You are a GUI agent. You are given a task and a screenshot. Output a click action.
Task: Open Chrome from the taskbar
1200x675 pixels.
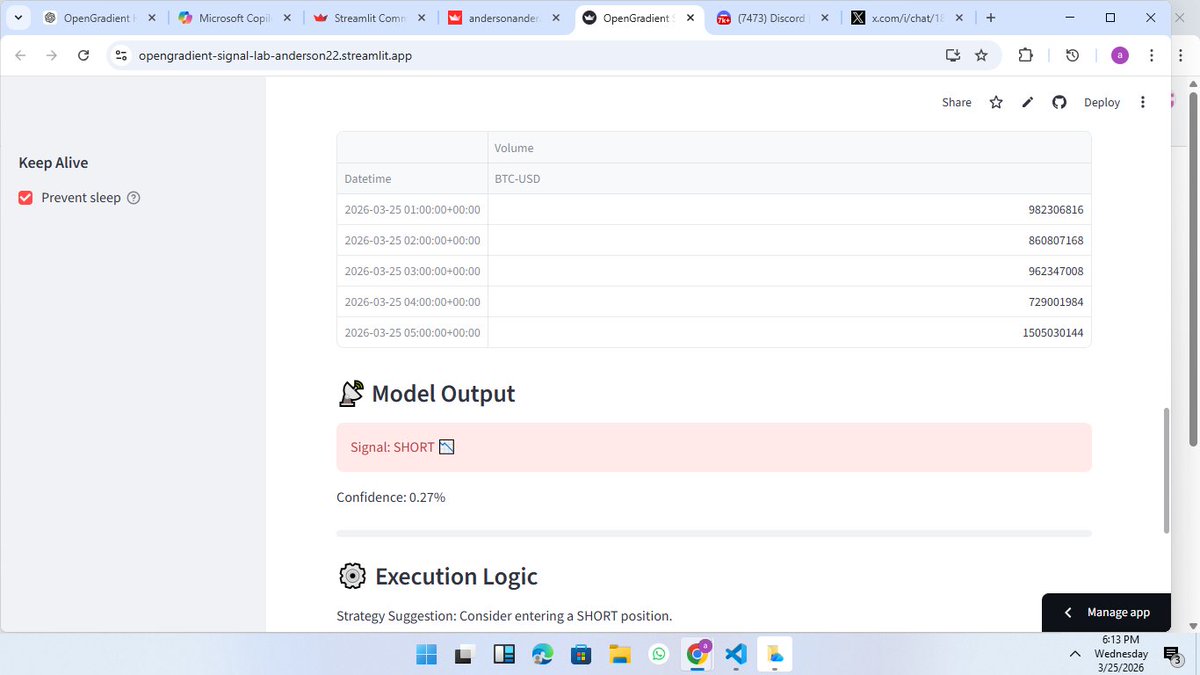(697, 655)
